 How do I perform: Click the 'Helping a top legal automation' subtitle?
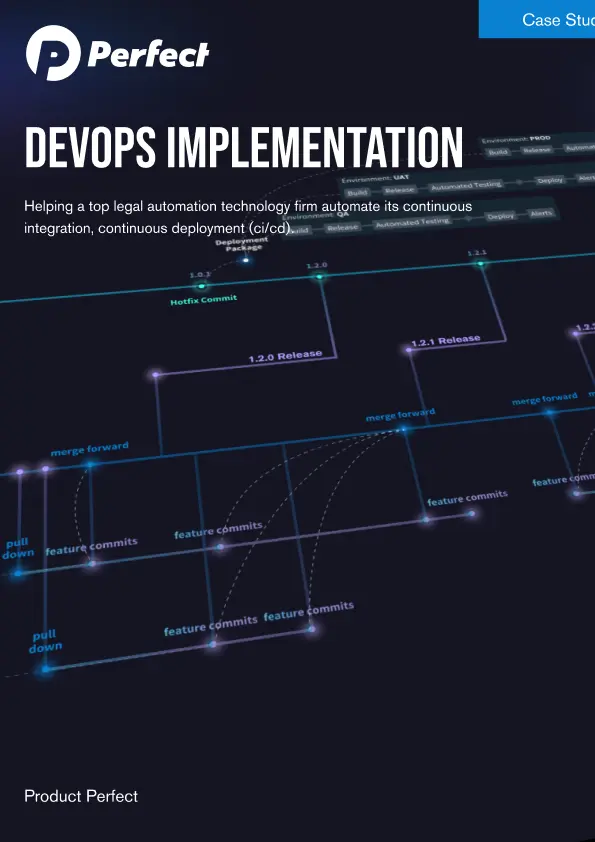(248, 217)
